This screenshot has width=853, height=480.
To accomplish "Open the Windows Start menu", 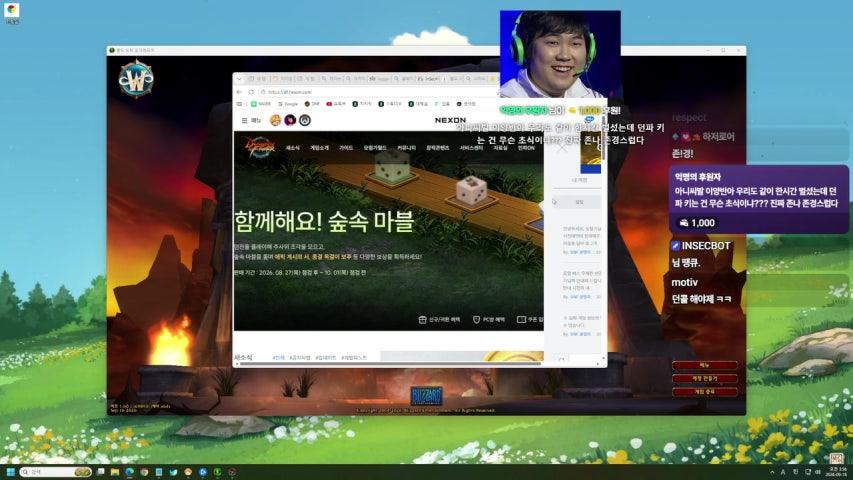I will 10,472.
